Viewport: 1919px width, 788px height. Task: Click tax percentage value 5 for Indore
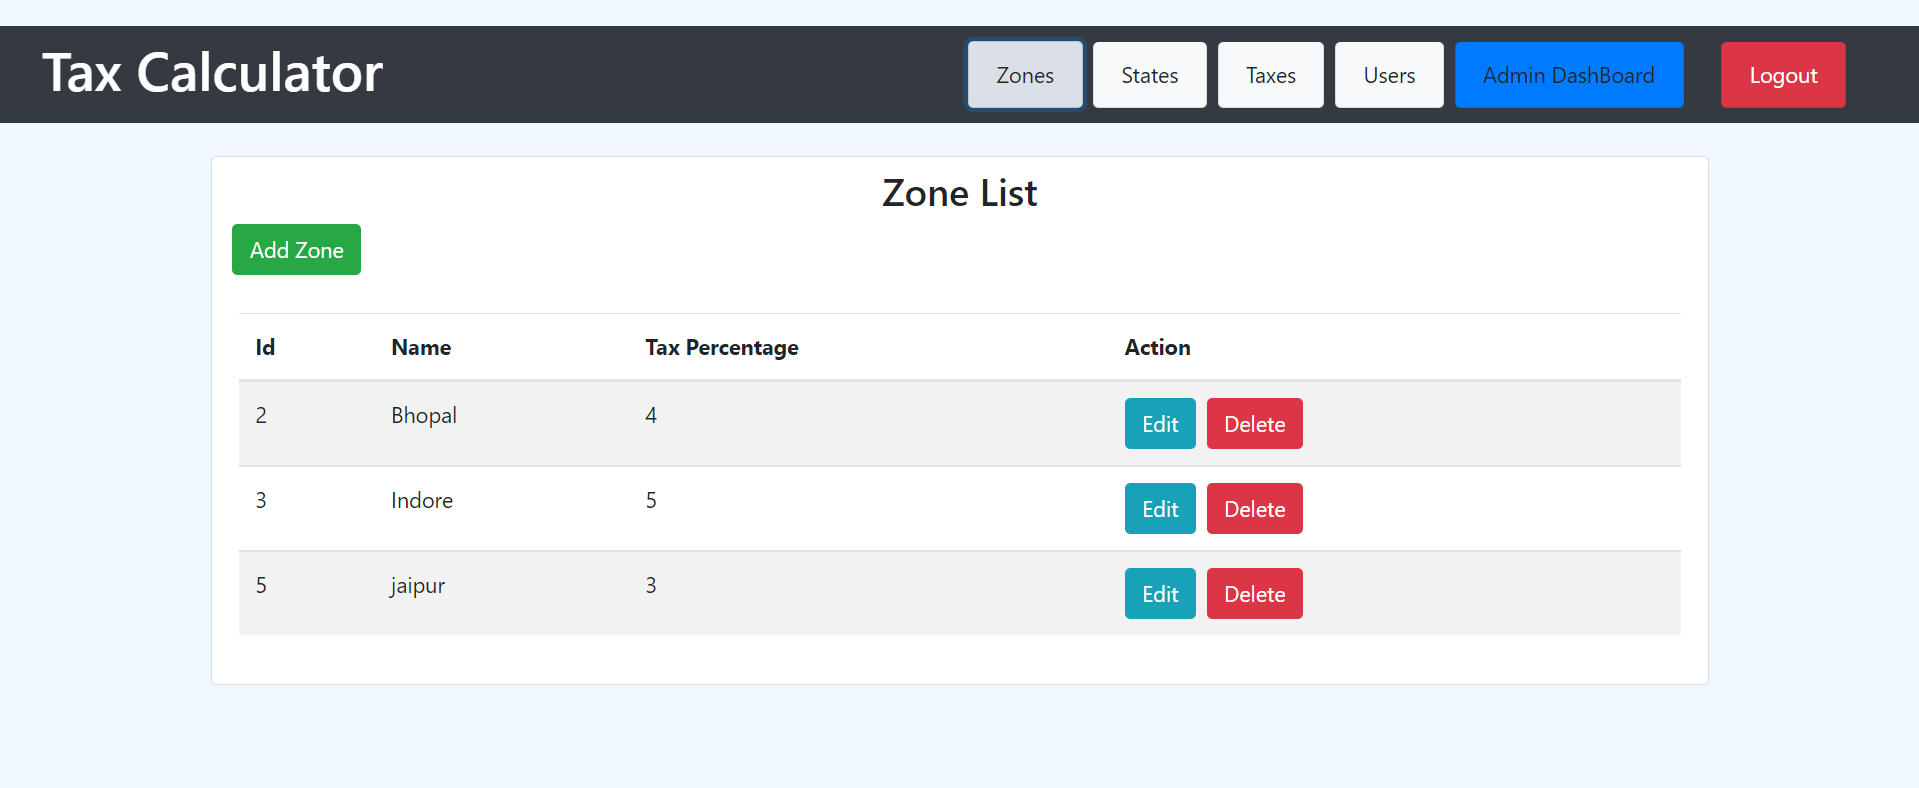click(x=651, y=500)
